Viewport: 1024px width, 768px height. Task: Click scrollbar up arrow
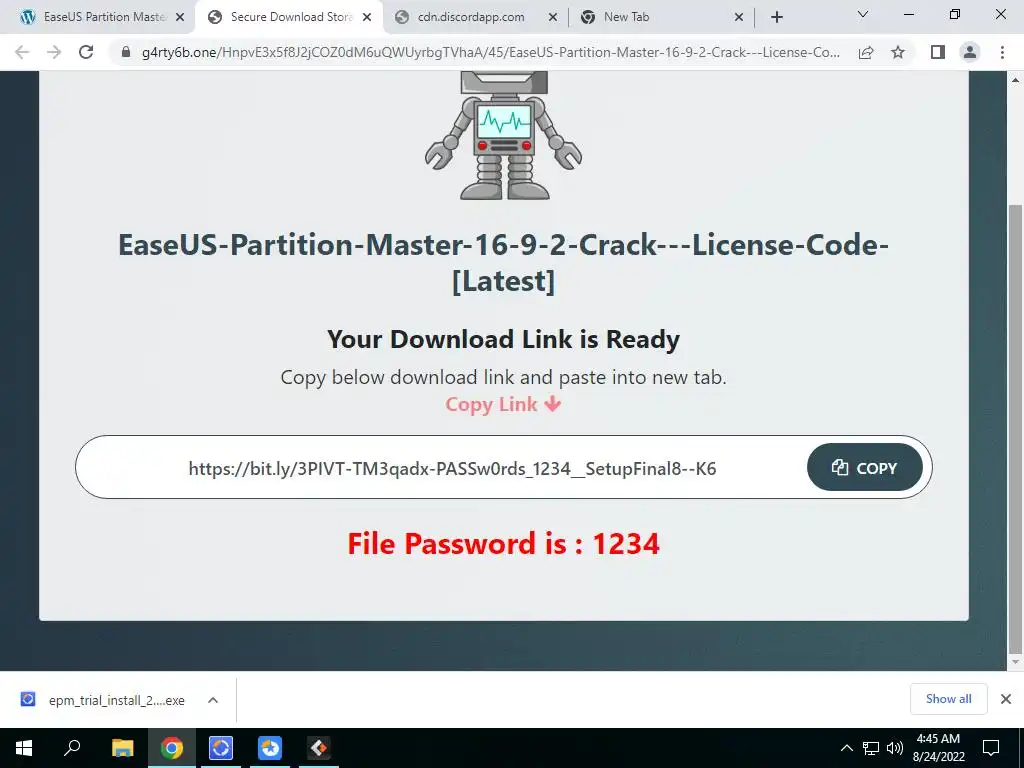point(1015,80)
